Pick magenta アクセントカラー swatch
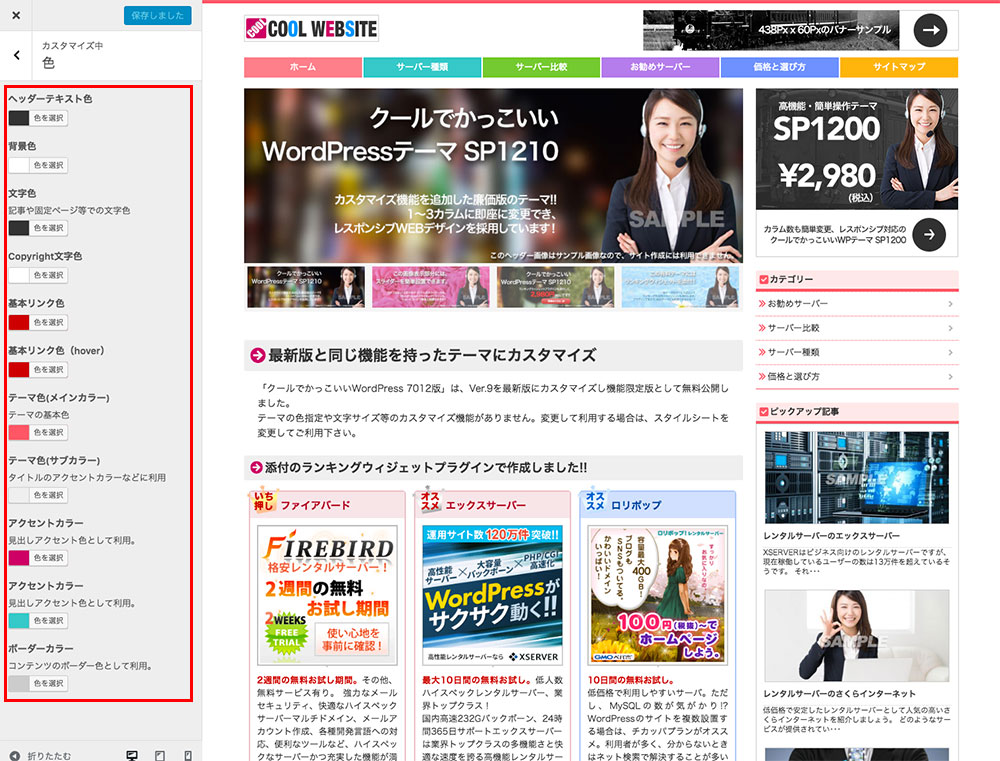 click(18, 558)
